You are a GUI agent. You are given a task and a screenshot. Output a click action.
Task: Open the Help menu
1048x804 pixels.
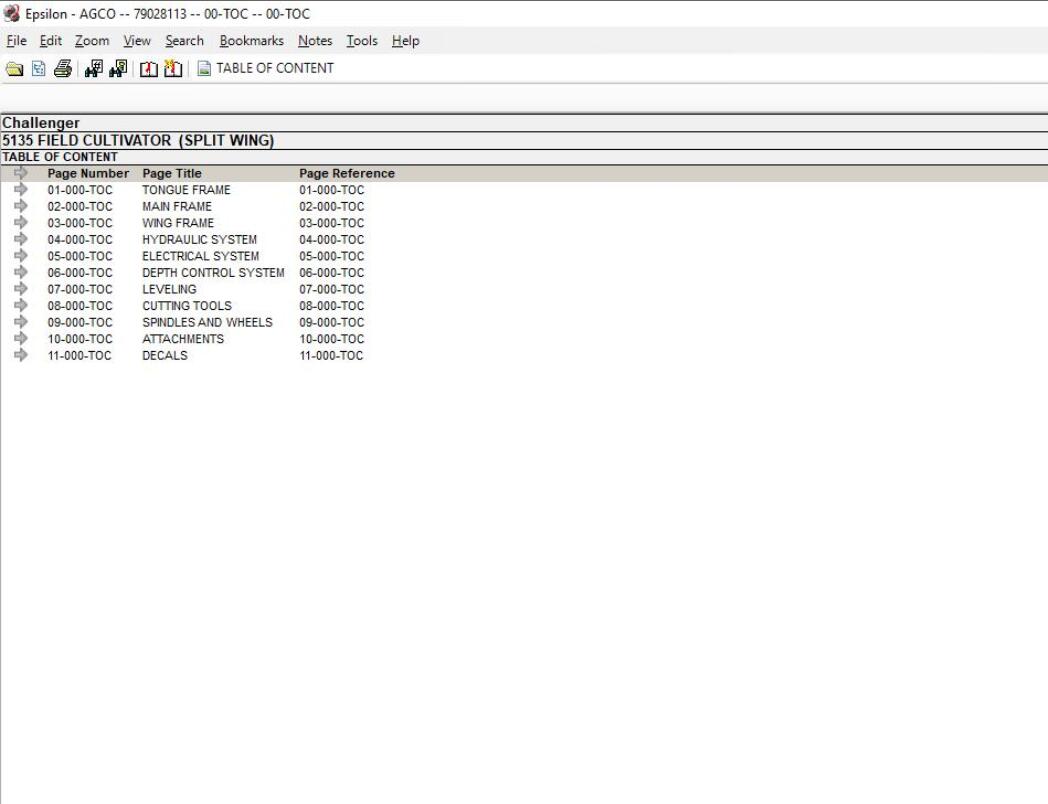405,41
